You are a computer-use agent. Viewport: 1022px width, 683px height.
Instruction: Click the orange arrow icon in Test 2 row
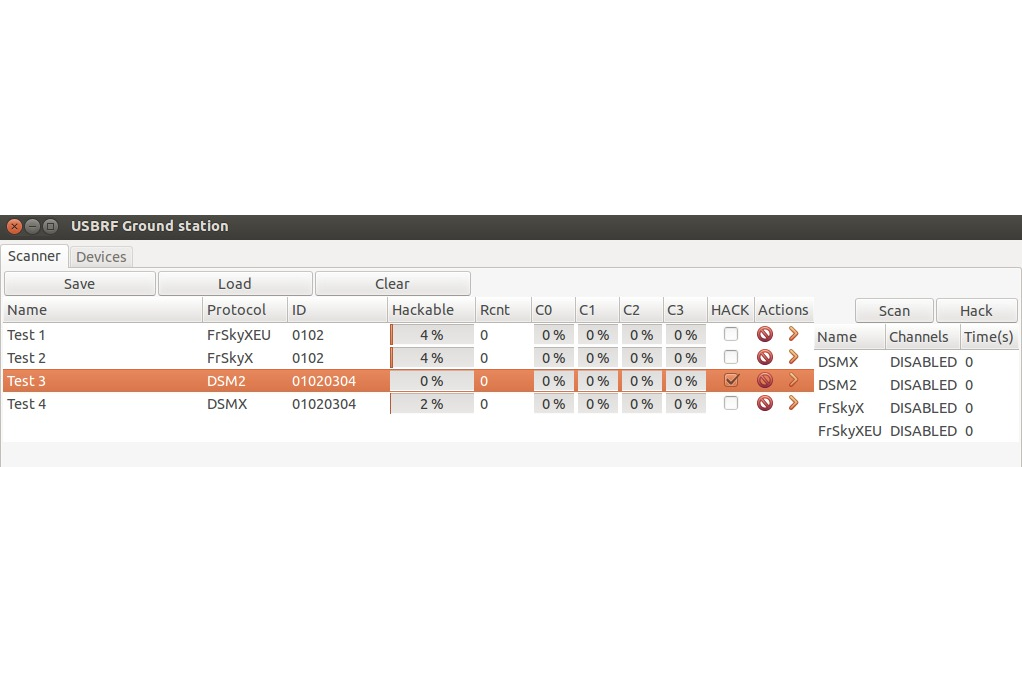[x=793, y=357]
